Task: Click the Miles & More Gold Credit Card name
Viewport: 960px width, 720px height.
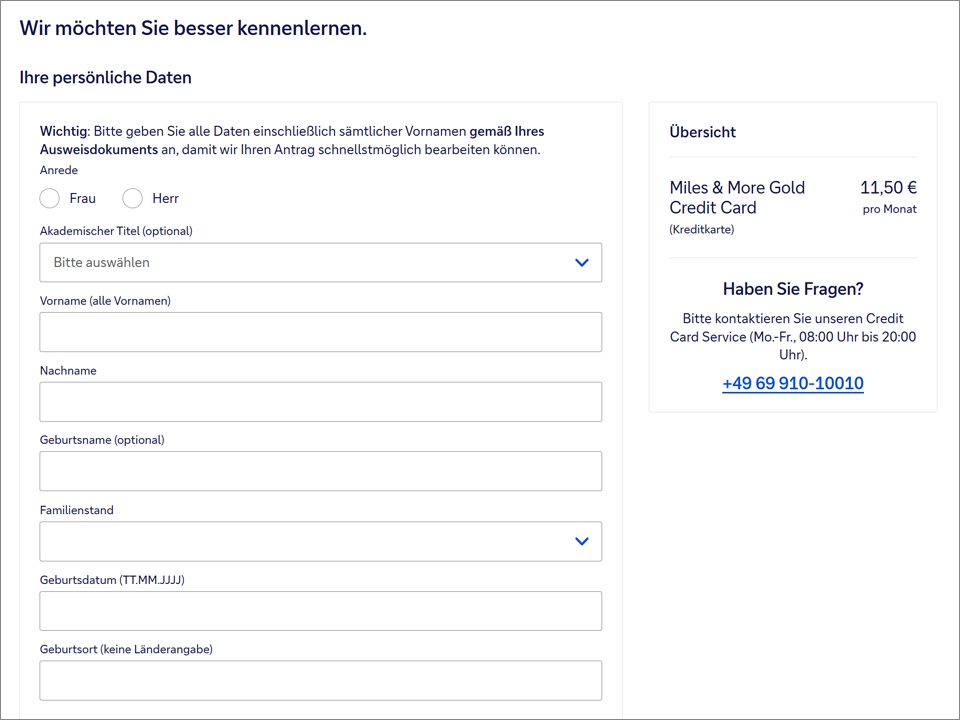Action: (737, 198)
